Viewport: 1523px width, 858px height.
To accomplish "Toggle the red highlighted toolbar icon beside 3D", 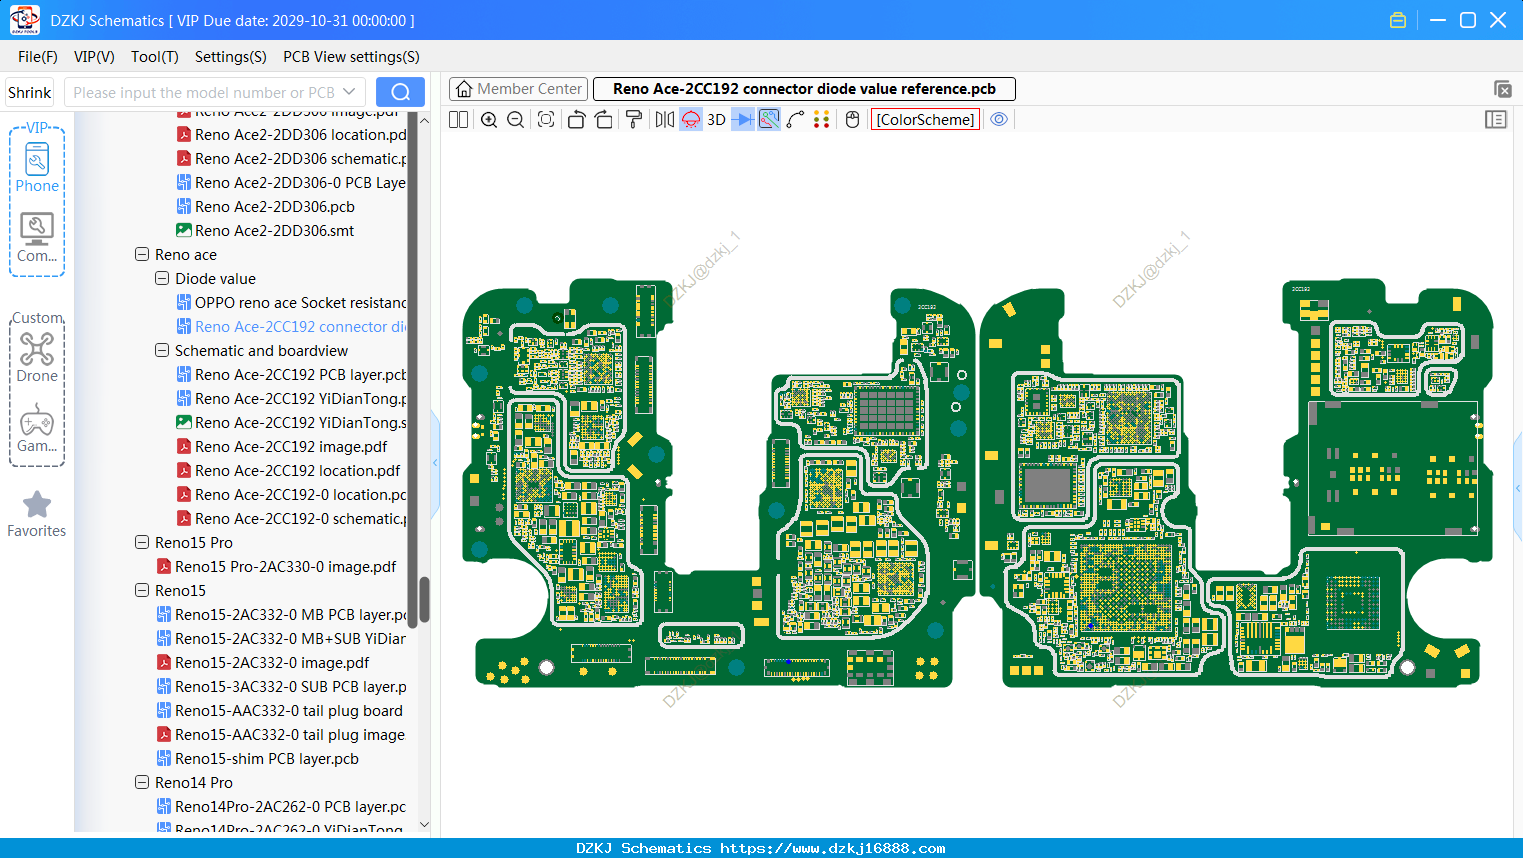I will point(691,120).
